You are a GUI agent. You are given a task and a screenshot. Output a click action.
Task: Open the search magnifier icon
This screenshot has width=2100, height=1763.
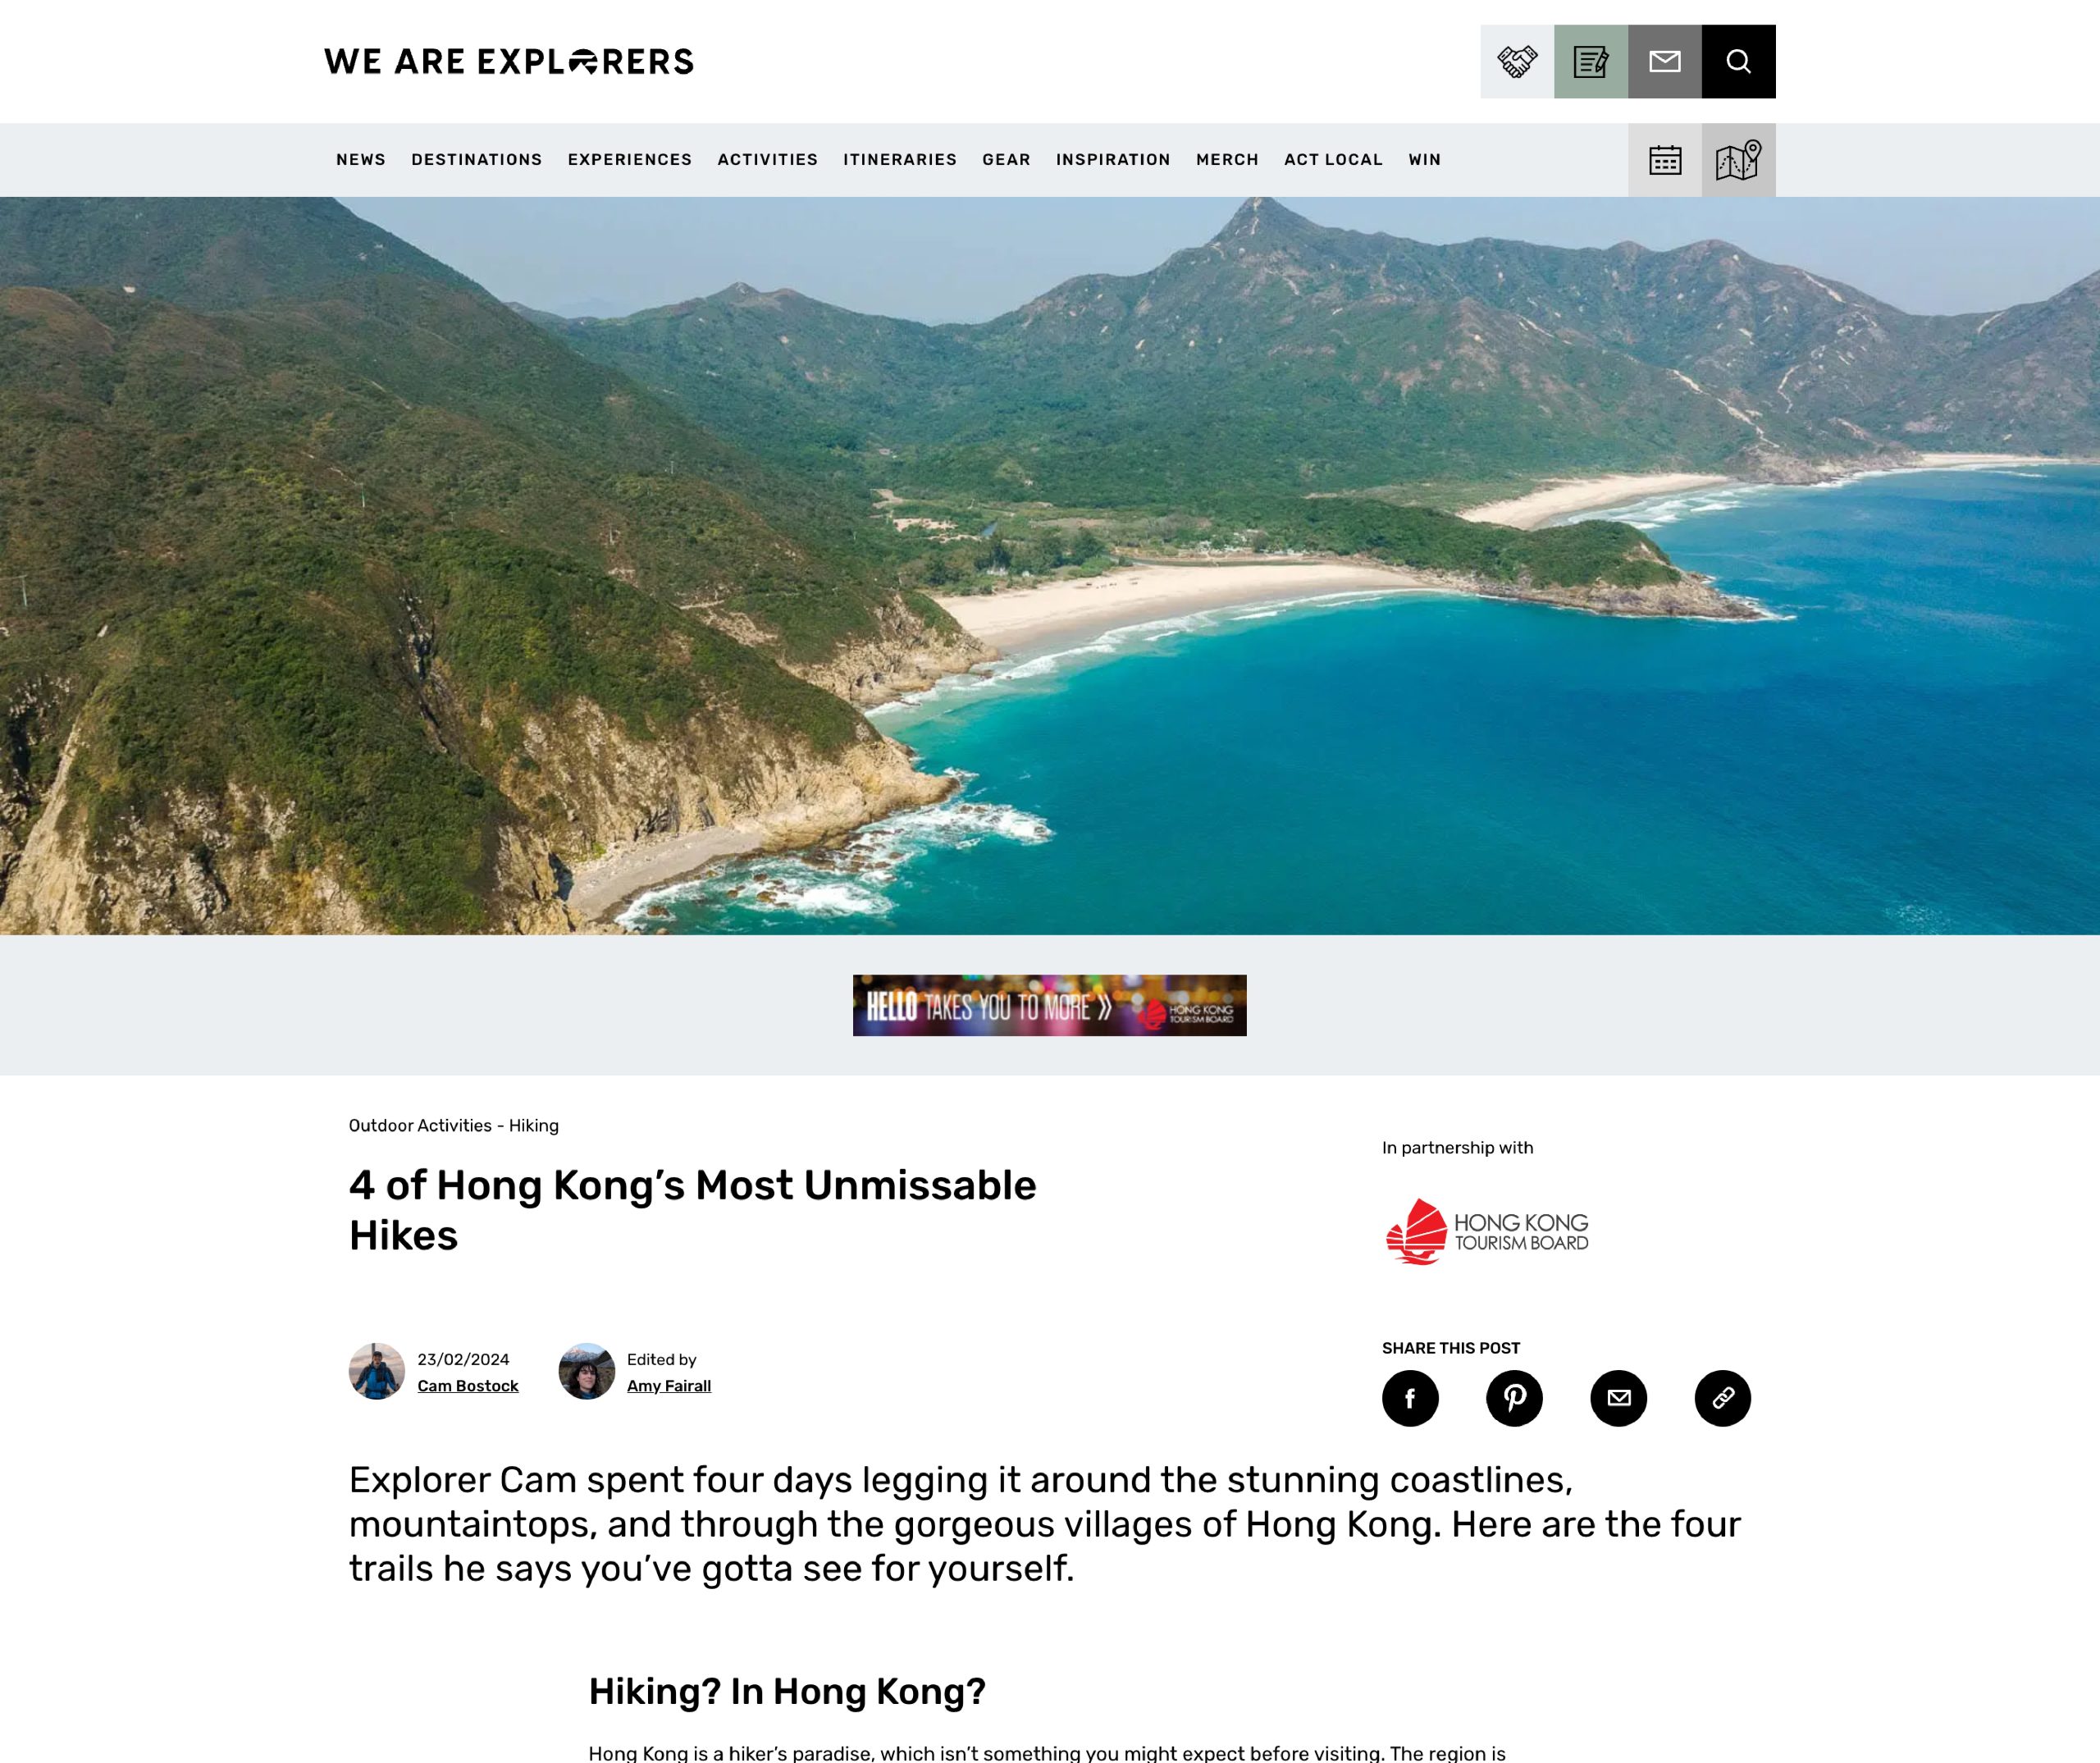[1739, 61]
